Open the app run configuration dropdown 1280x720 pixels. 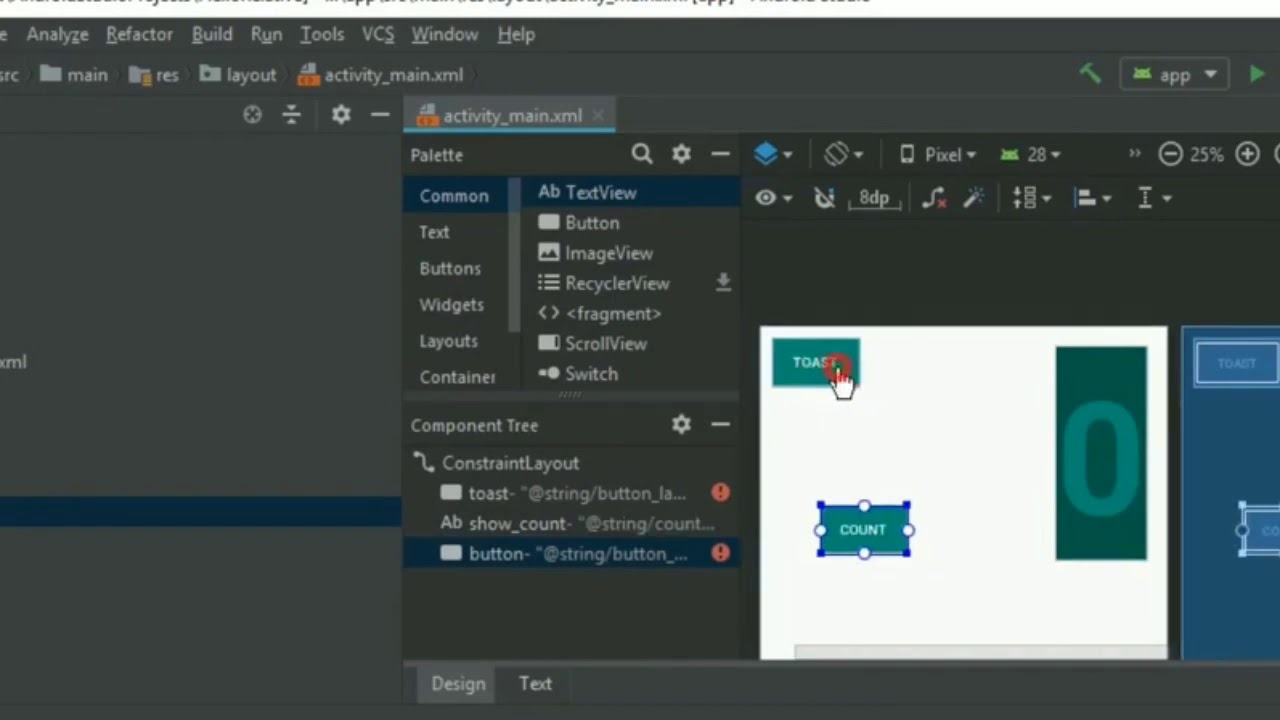[x=1175, y=74]
